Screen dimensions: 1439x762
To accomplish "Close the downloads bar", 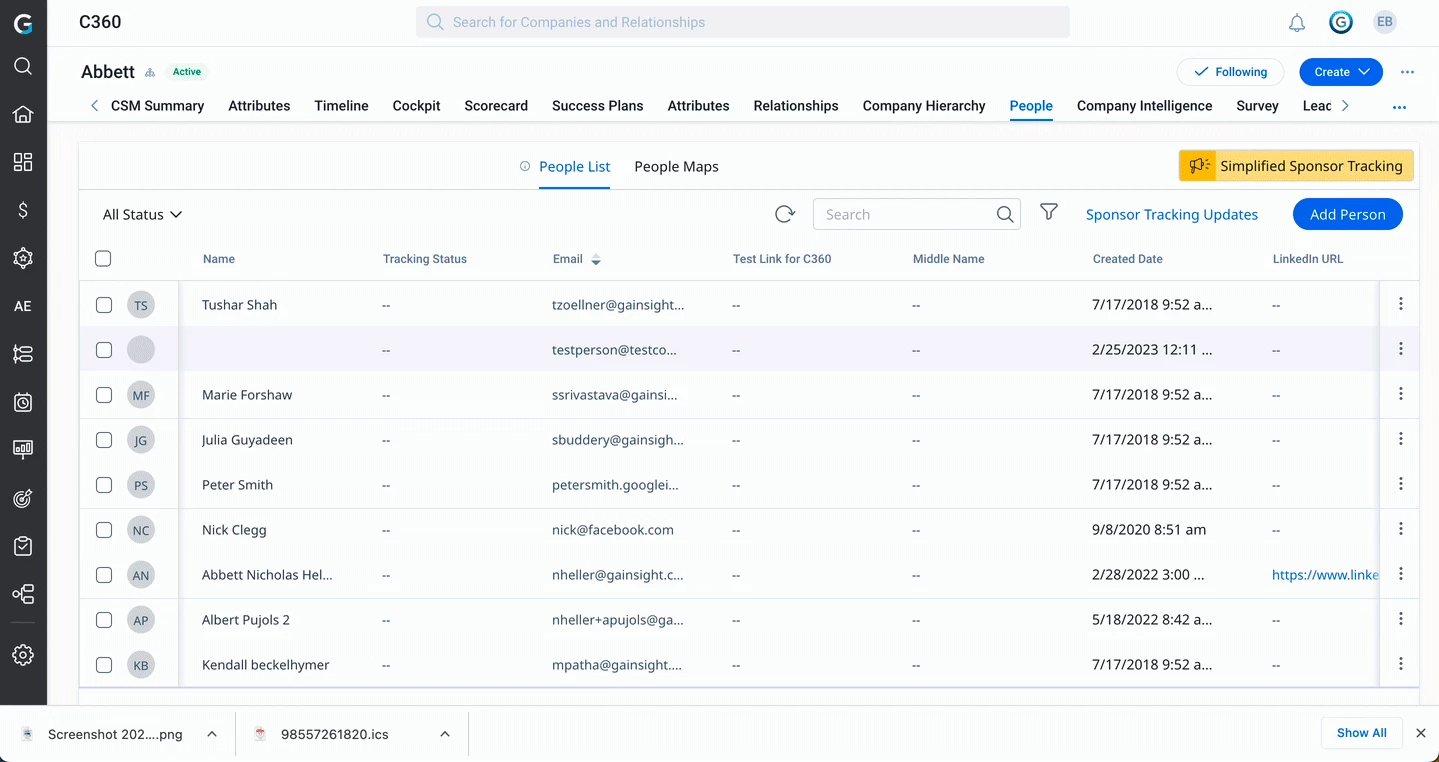I will pyautogui.click(x=1420, y=733).
